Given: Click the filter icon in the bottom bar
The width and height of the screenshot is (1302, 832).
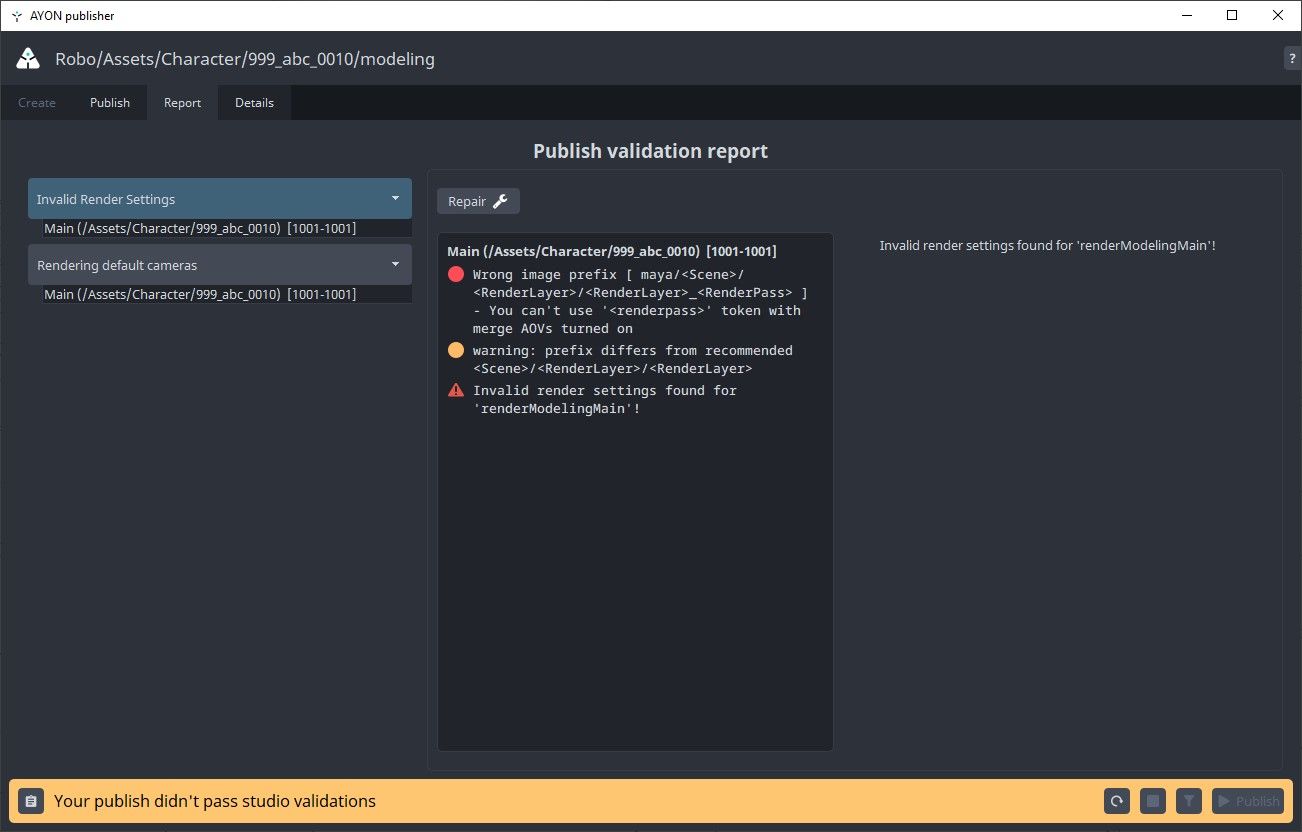Looking at the screenshot, I should pyautogui.click(x=1188, y=800).
